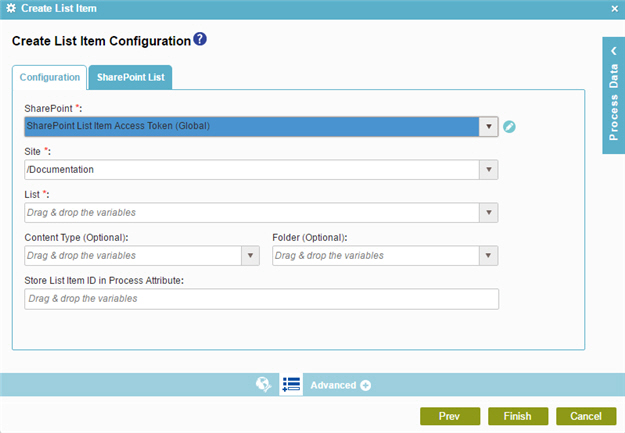Image resolution: width=625 pixels, height=433 pixels.
Task: Select the list view icon in bottom bar
Action: (x=291, y=385)
